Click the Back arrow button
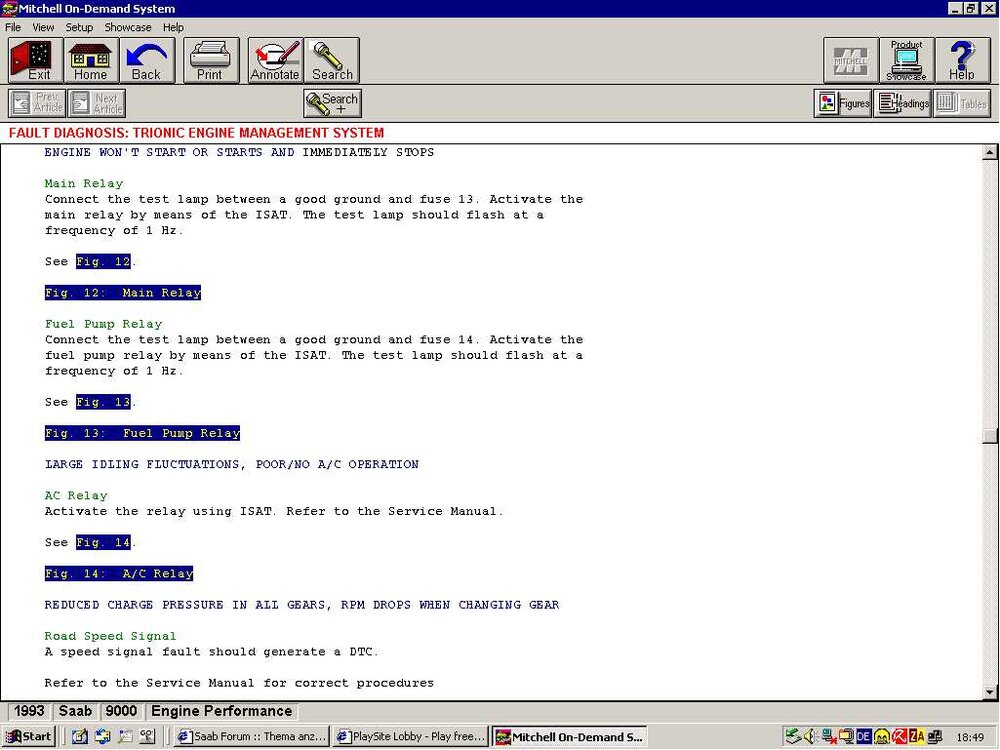Viewport: 1000px width, 750px height. [147, 61]
